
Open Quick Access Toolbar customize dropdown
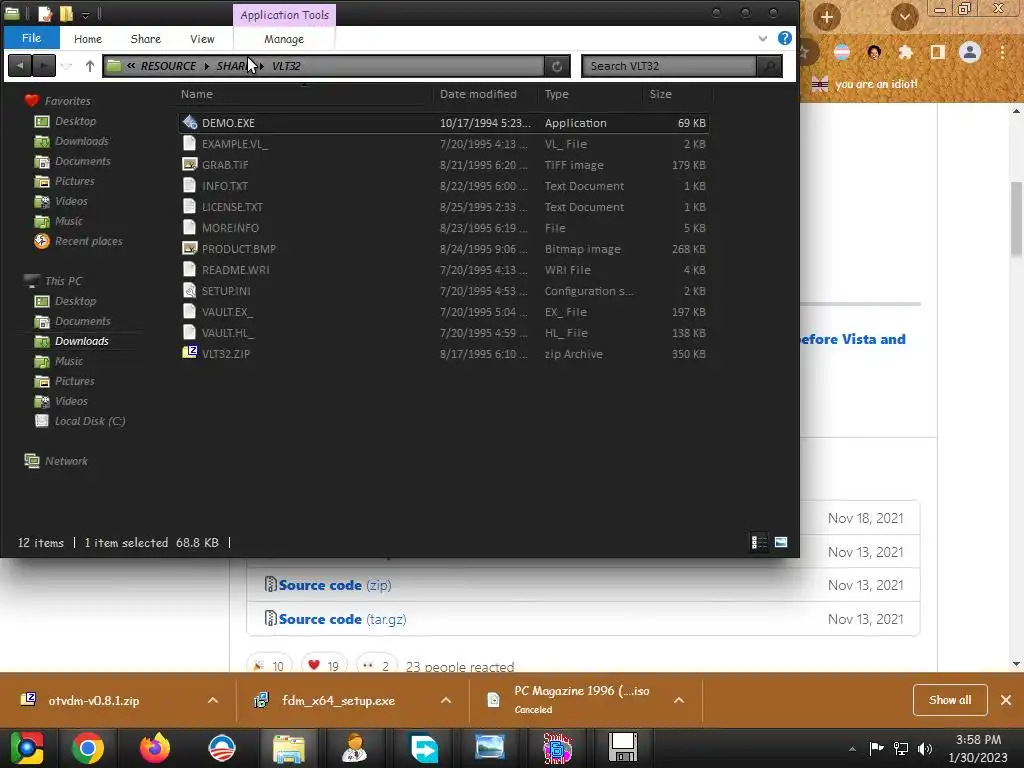click(86, 14)
